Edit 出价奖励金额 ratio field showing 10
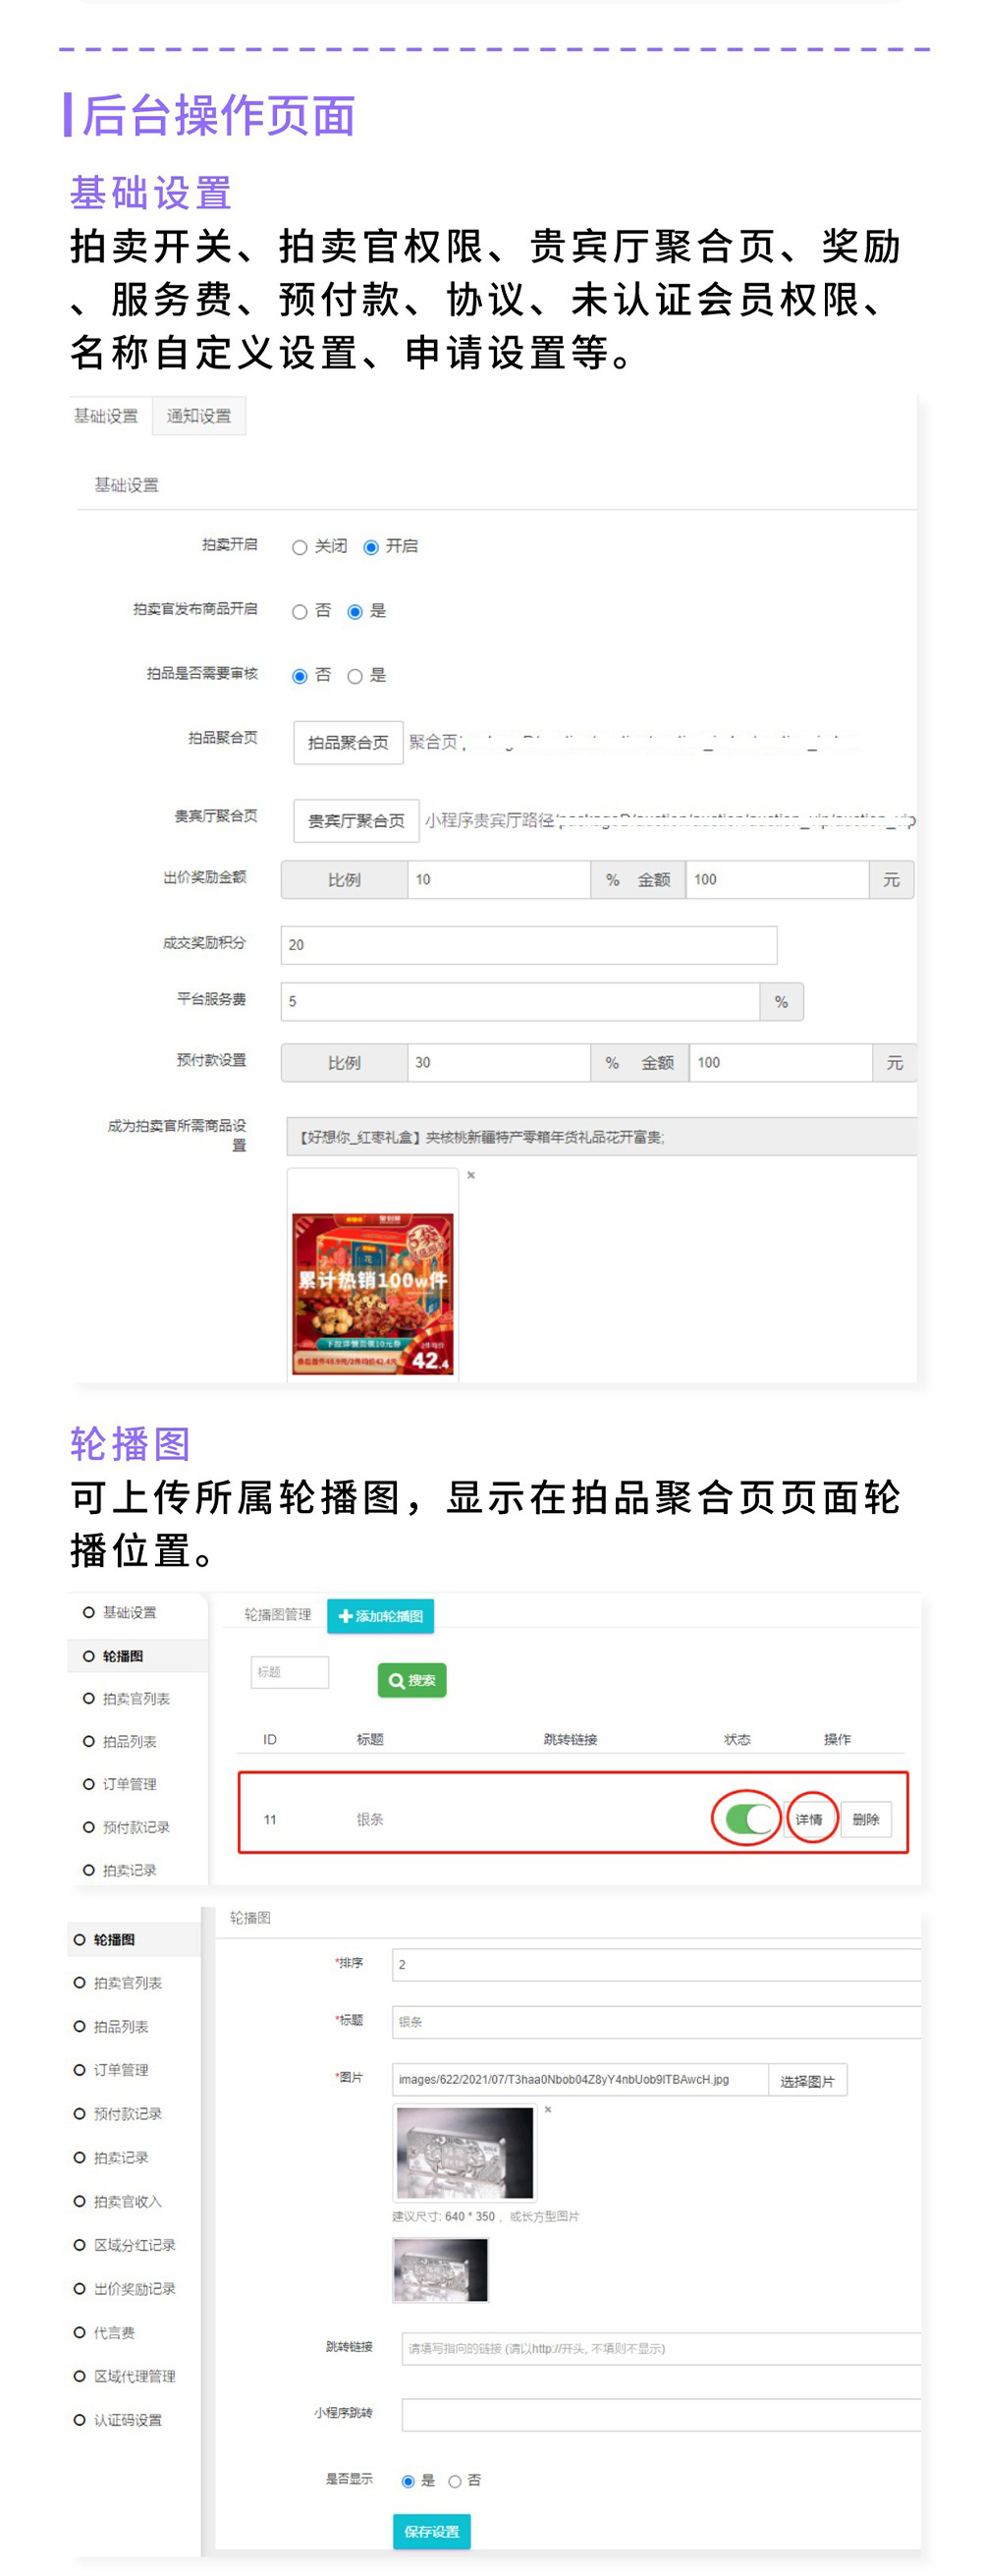Image resolution: width=983 pixels, height=2576 pixels. (498, 880)
